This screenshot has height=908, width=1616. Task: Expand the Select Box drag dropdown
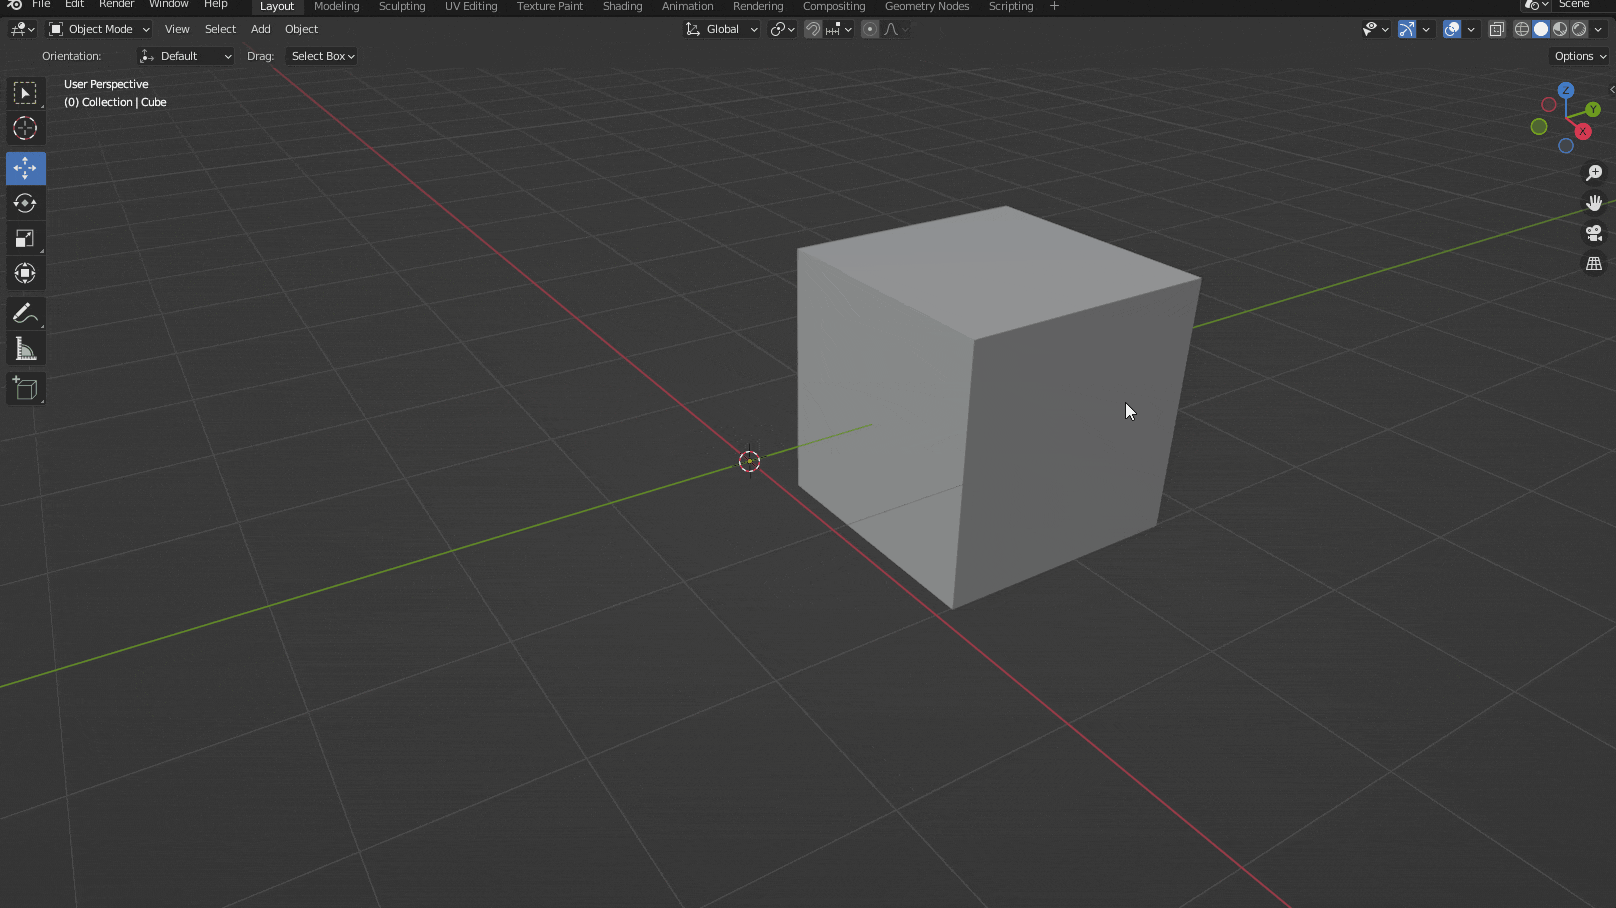(x=321, y=56)
